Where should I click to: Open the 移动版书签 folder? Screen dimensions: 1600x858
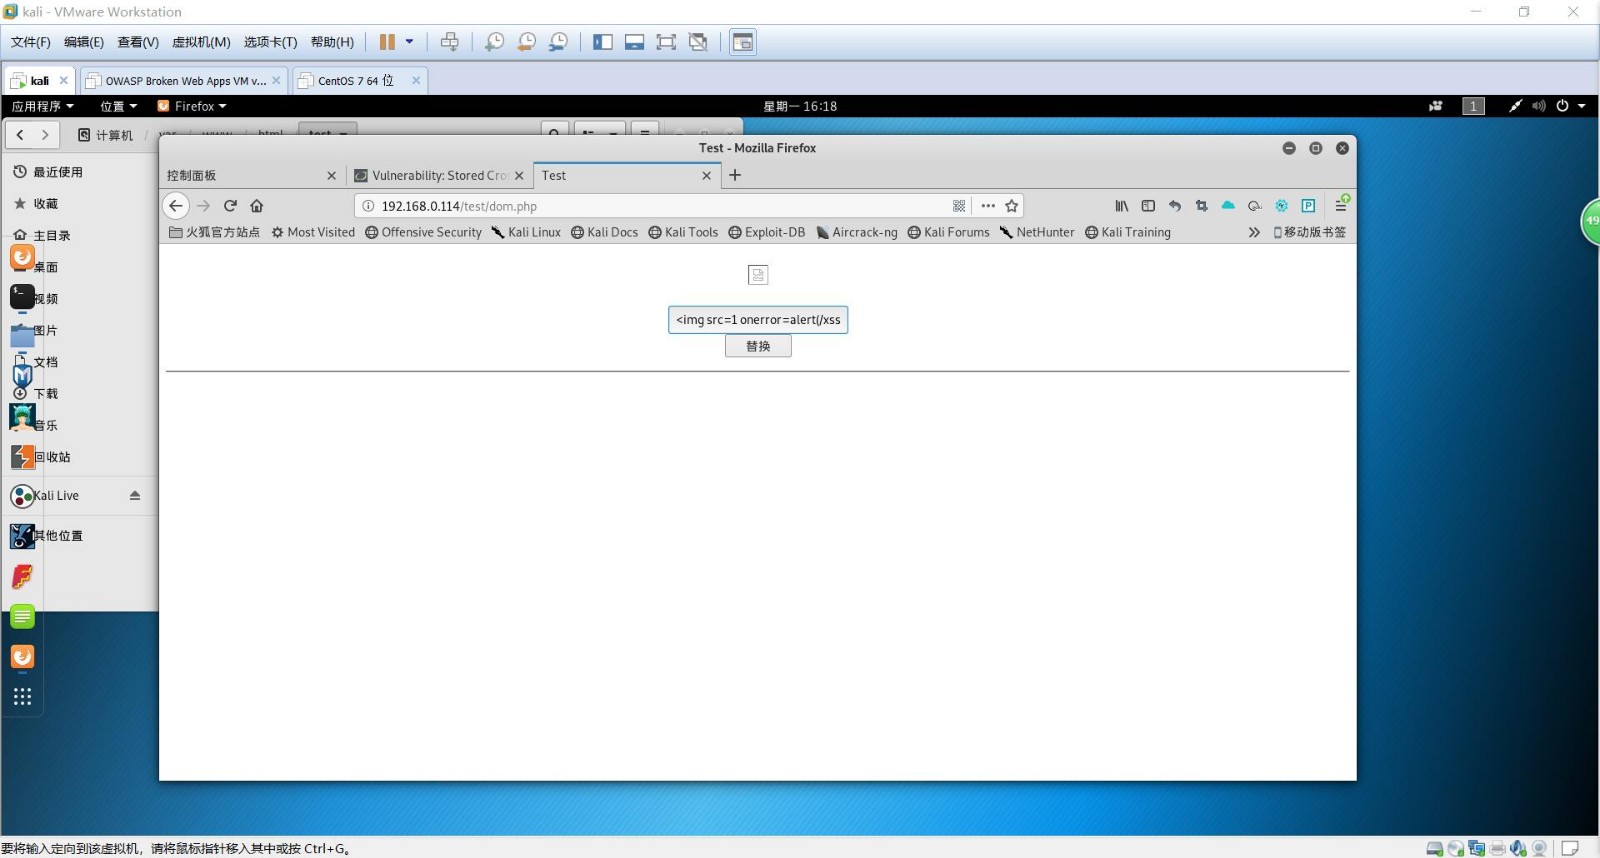1310,232
